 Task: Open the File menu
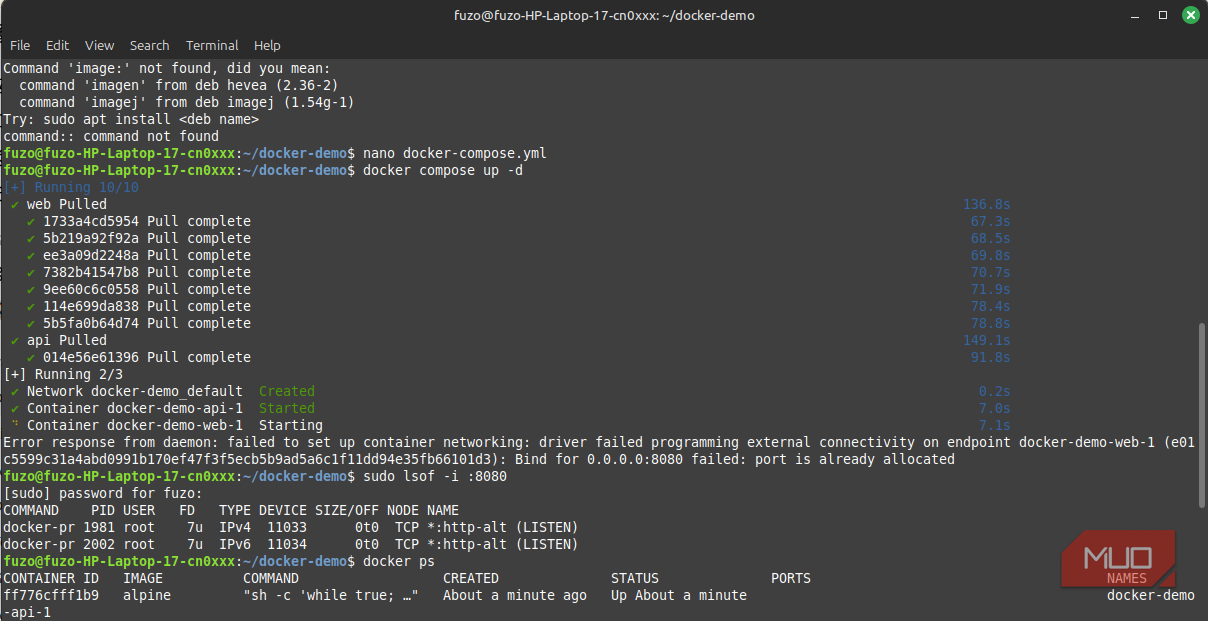point(20,45)
